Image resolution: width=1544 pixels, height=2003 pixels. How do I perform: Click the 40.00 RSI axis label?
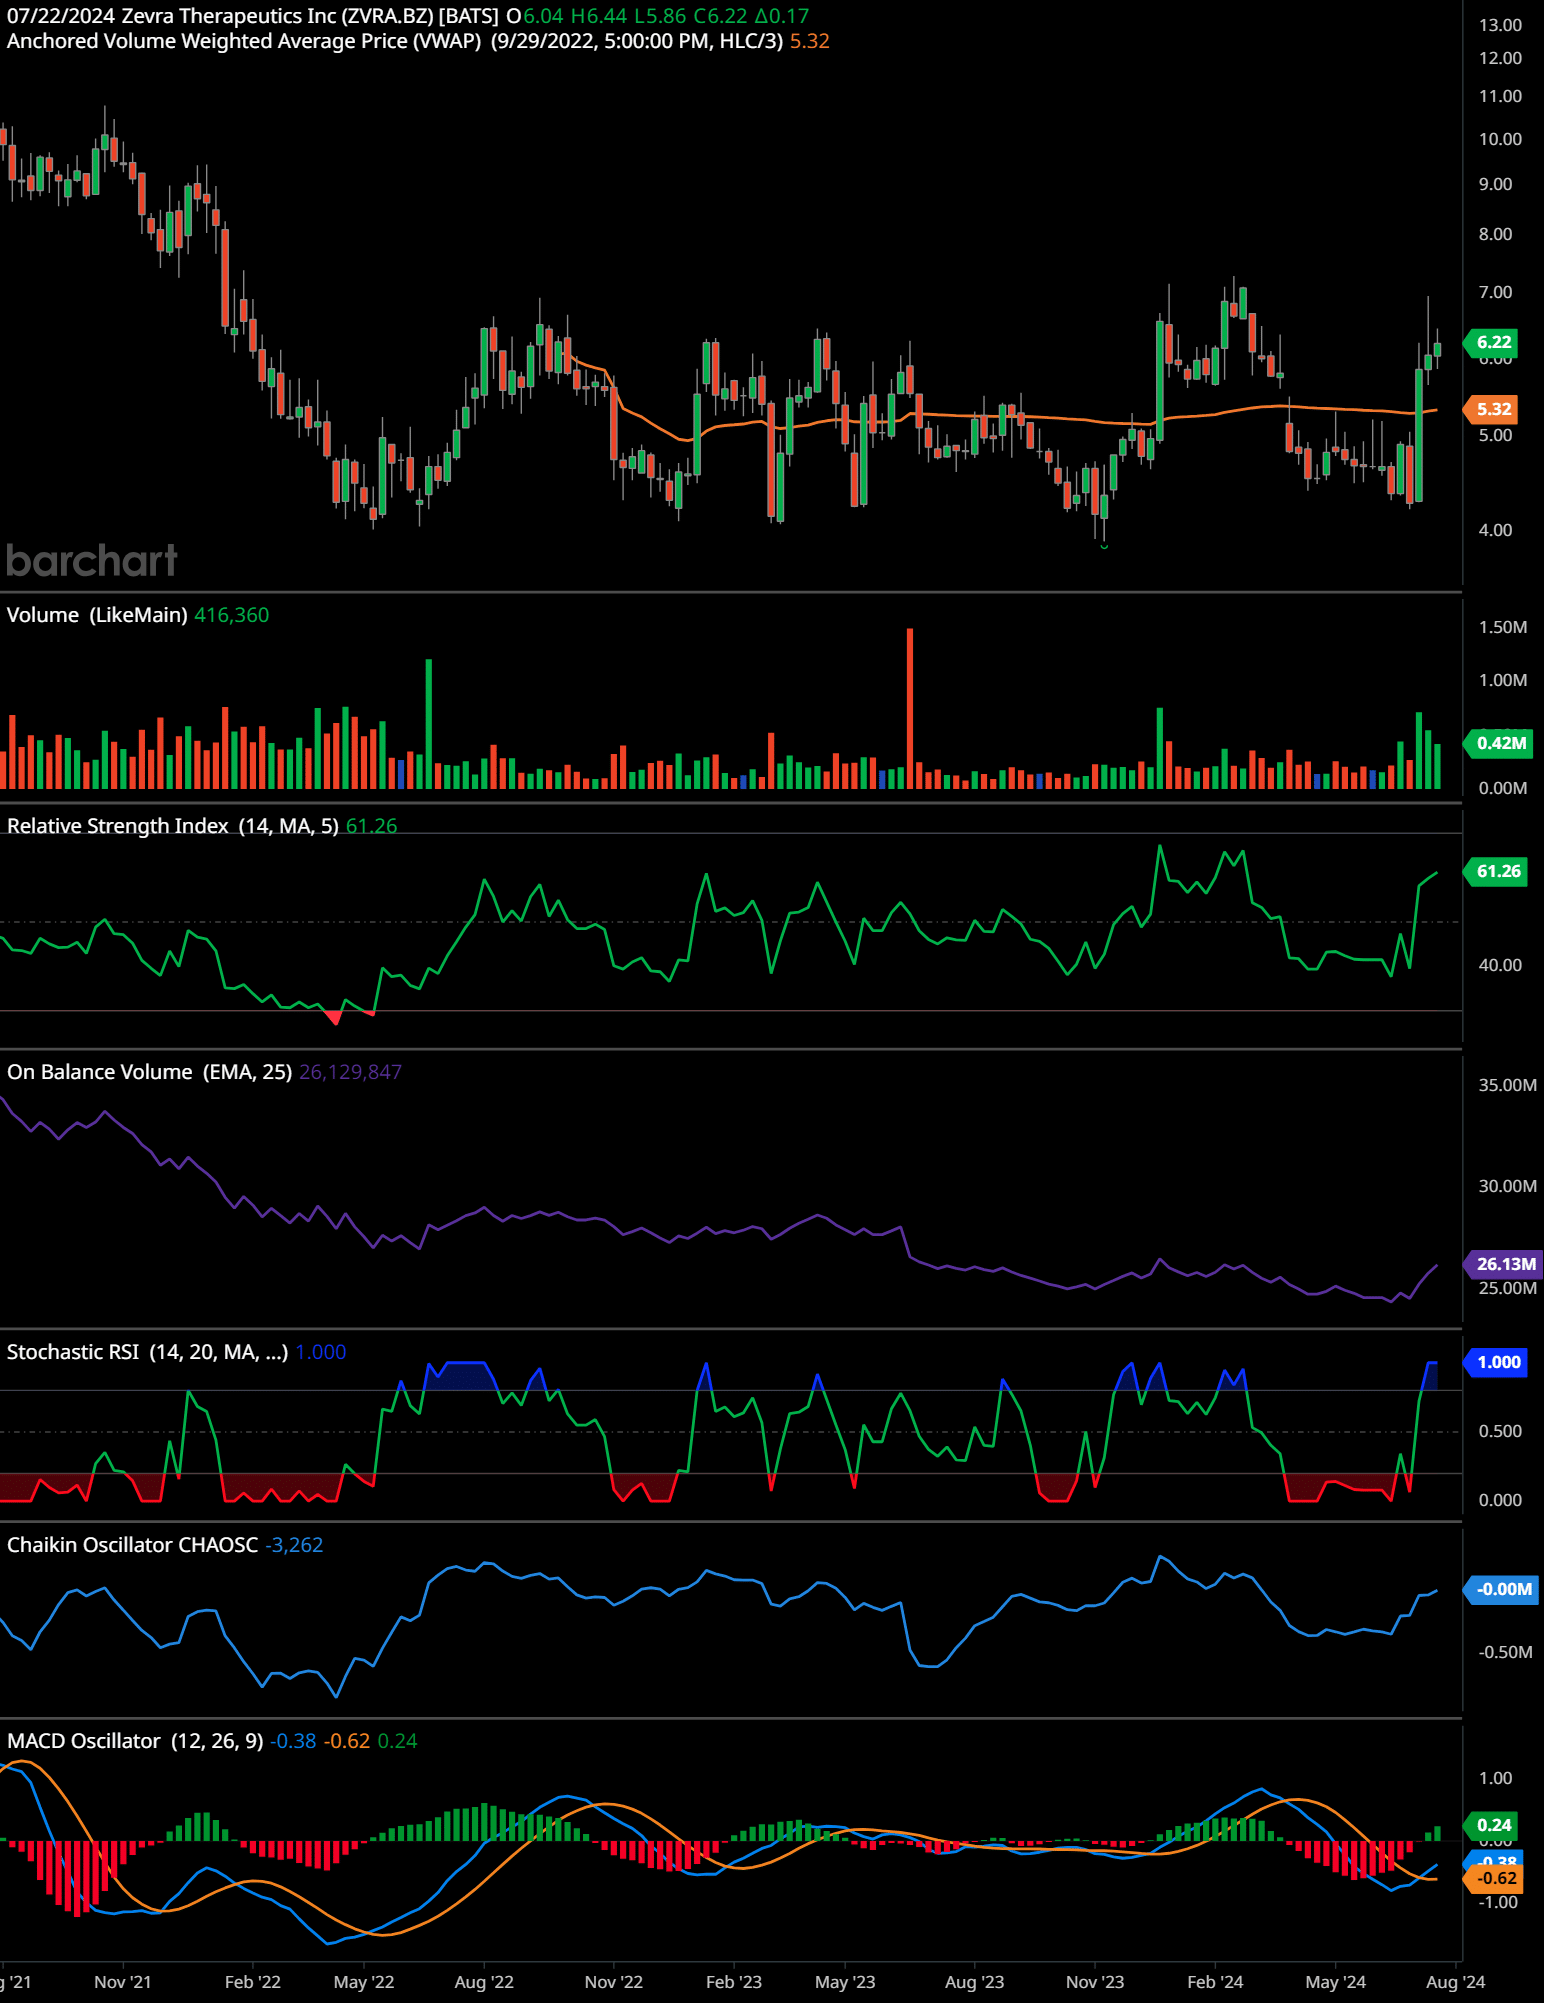click(1500, 965)
